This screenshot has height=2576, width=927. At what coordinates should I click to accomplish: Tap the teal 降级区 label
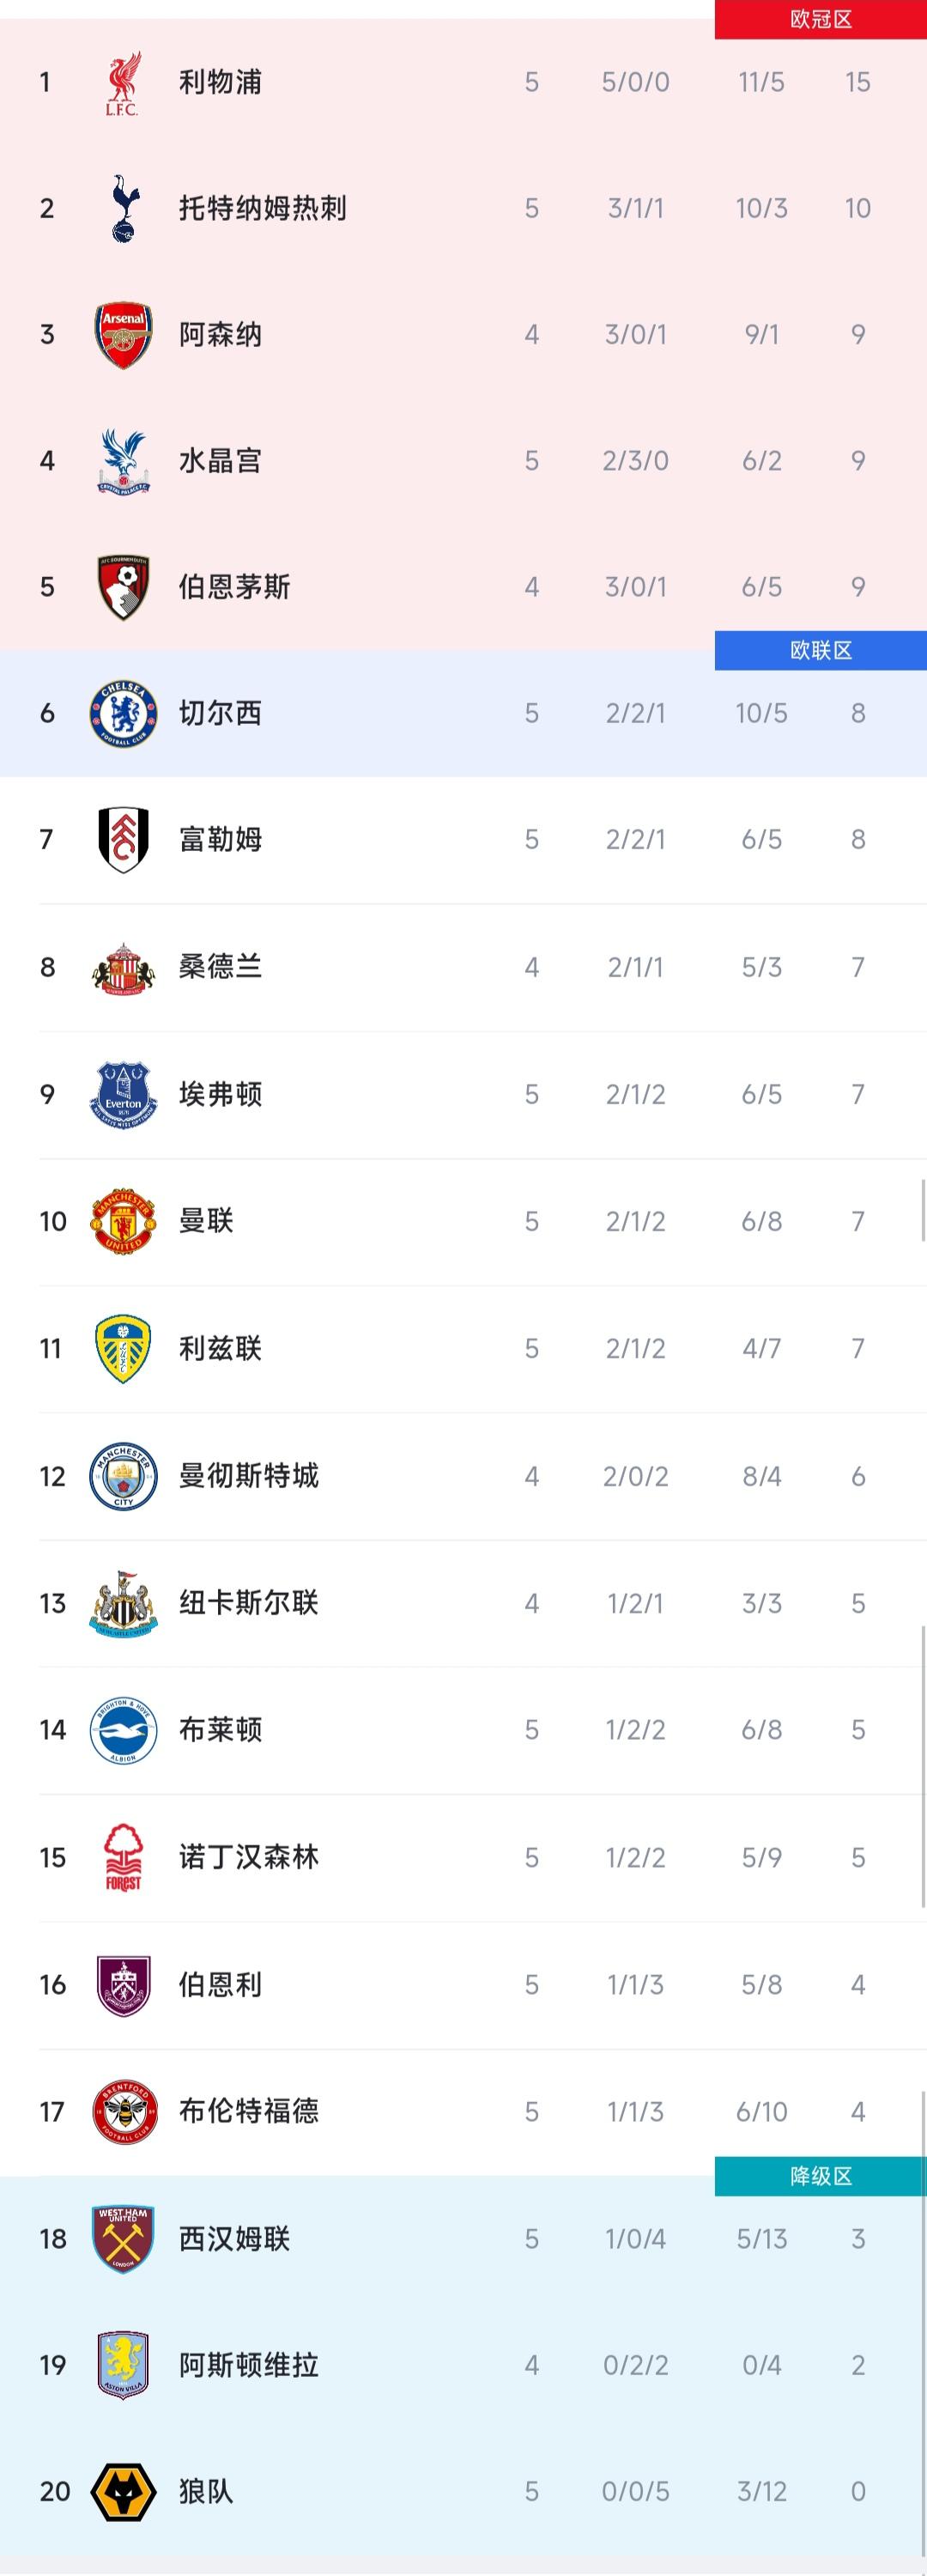click(x=821, y=2176)
